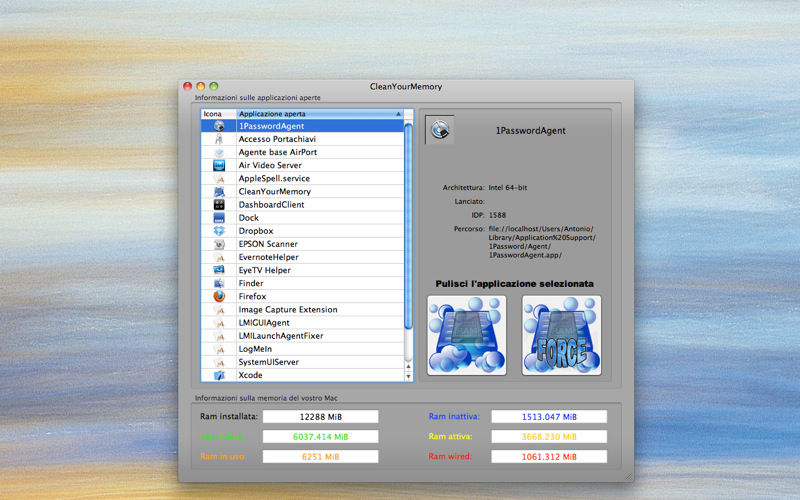Close the CleanYourMemory window
800x500 pixels.
pos(188,86)
